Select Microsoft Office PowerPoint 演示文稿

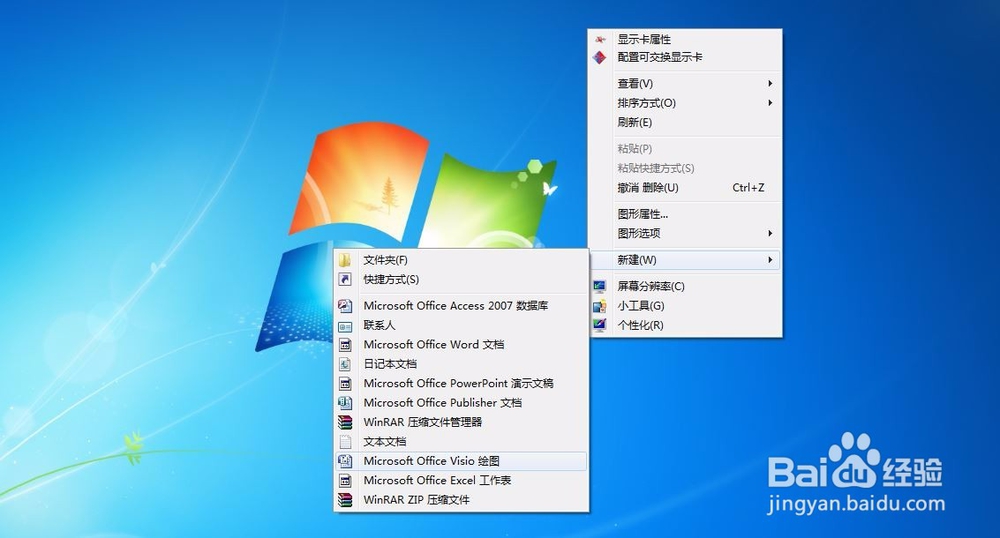461,384
